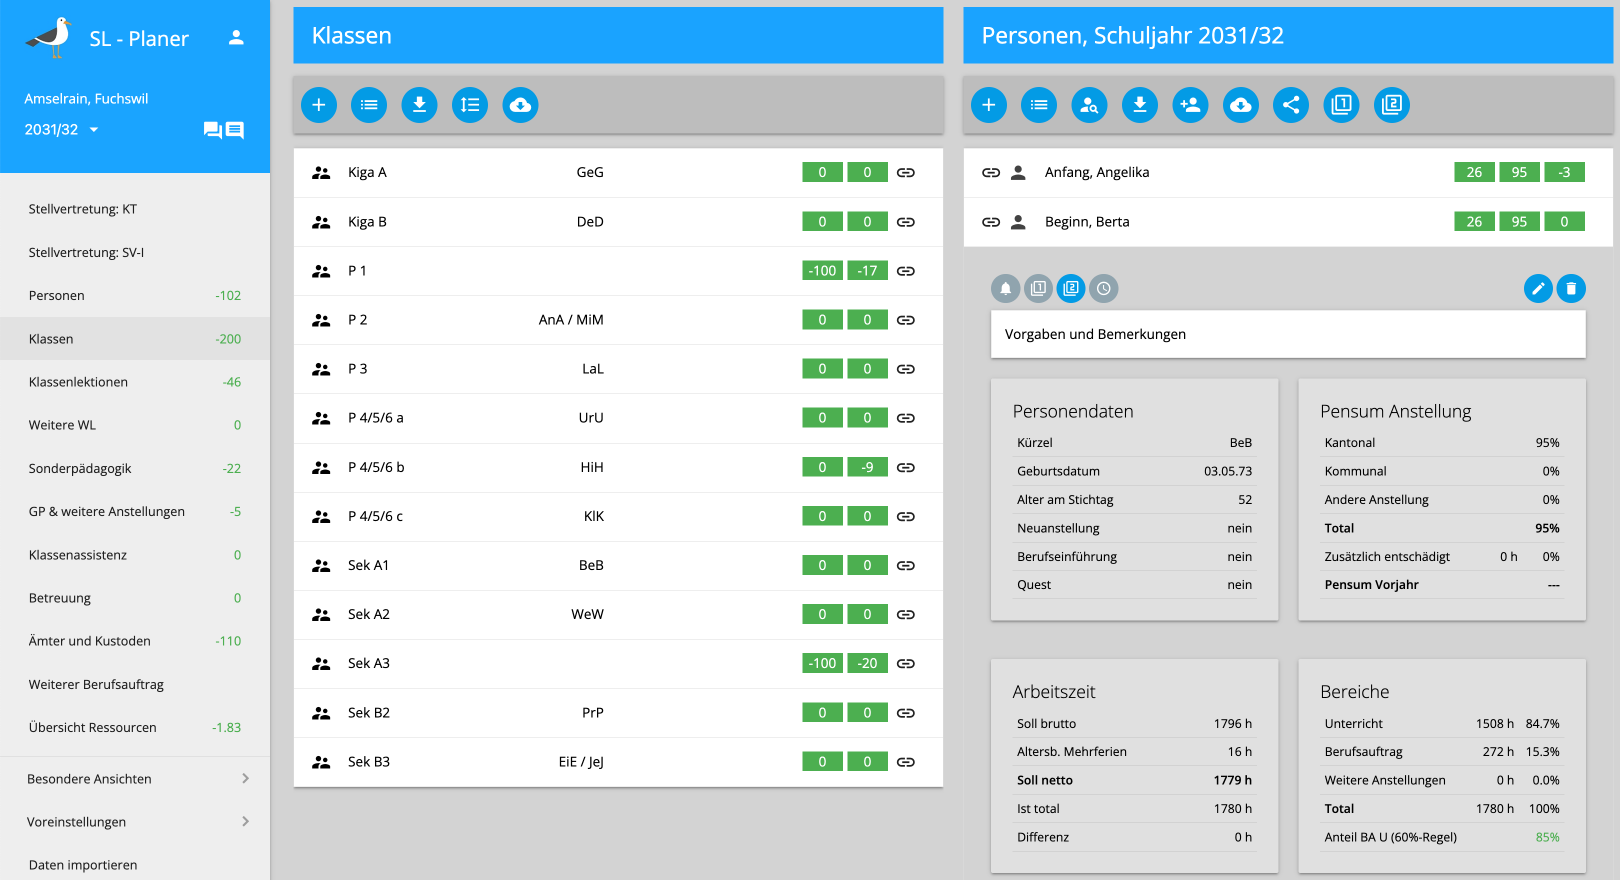
Task: Click the numbered list sort icon in Klassen toolbar
Action: (x=470, y=105)
